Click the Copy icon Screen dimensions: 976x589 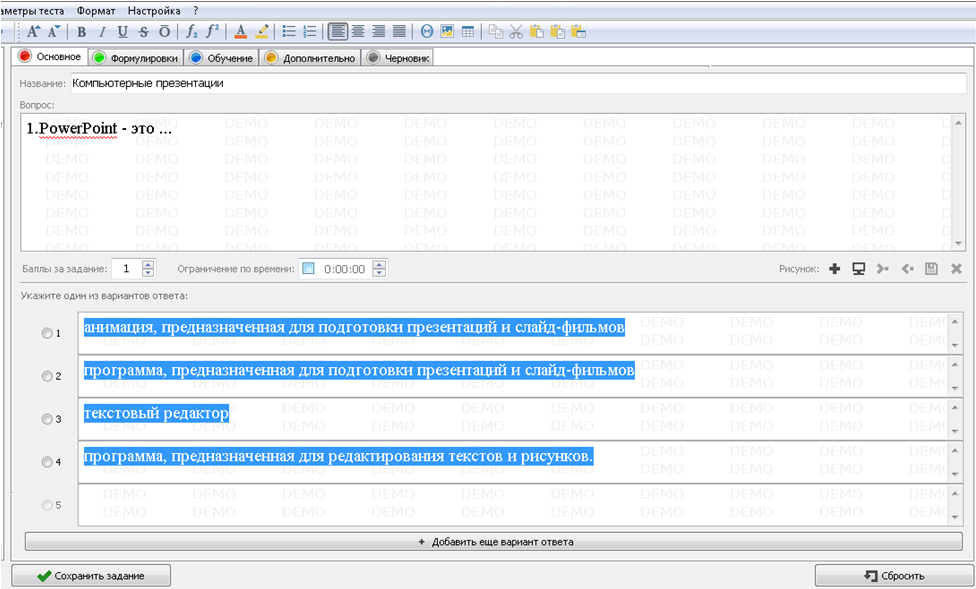pyautogui.click(x=496, y=32)
